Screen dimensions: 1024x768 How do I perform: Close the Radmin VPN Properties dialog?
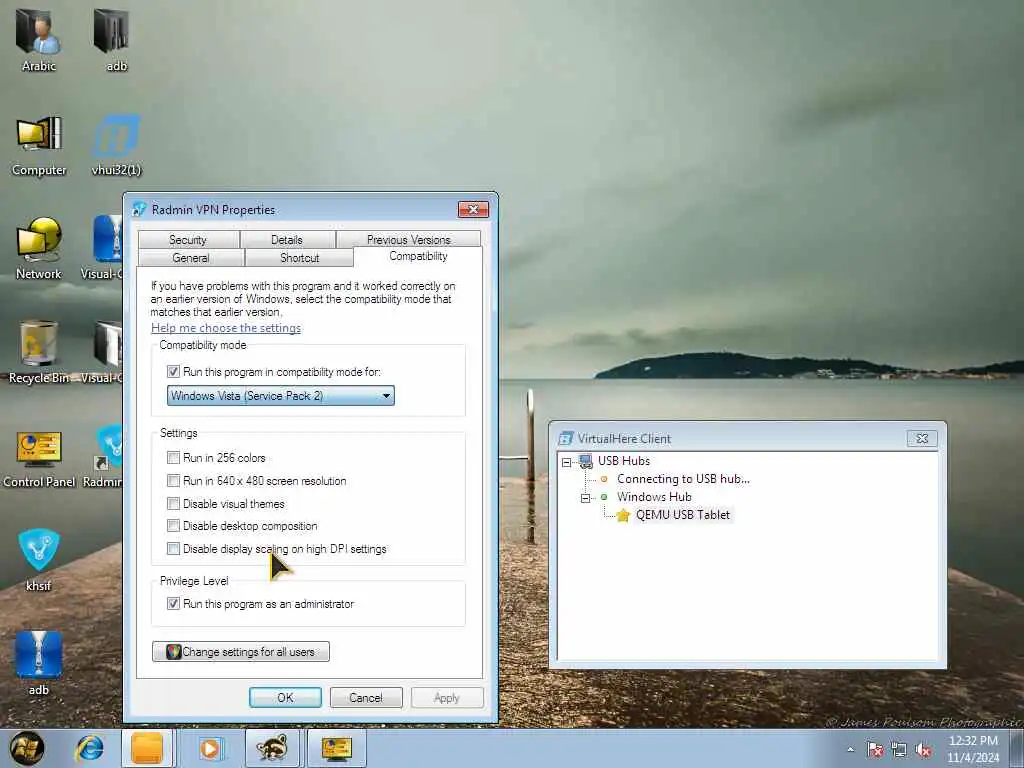pos(473,209)
